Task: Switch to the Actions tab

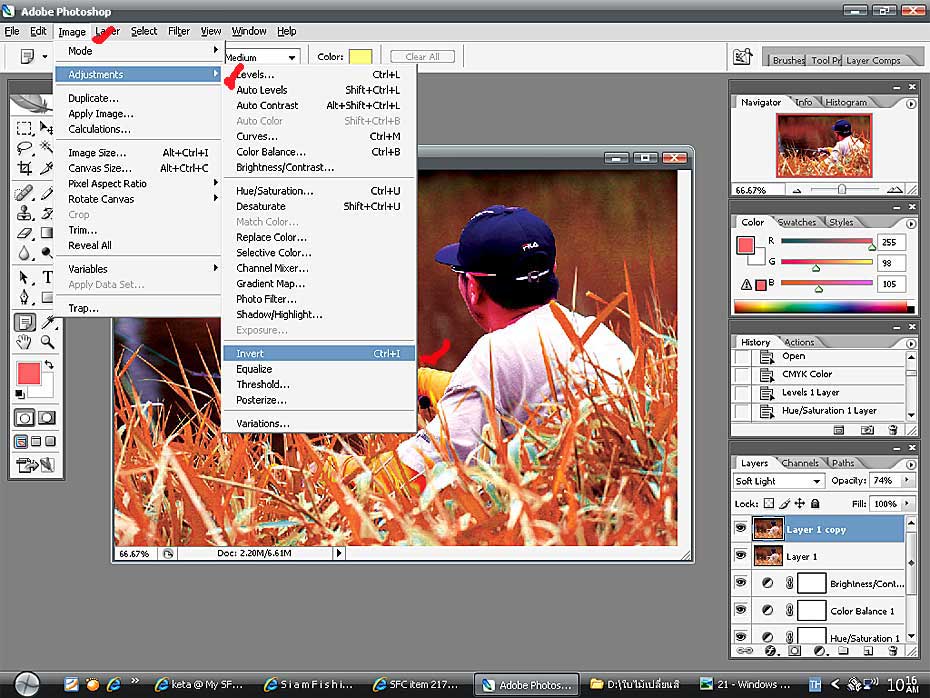Action: point(799,342)
